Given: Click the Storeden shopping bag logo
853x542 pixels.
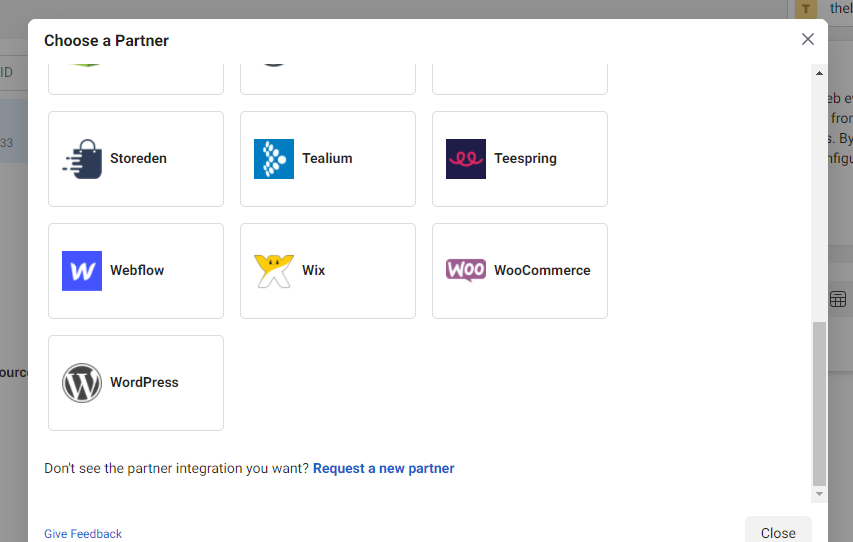Looking at the screenshot, I should coord(82,159).
